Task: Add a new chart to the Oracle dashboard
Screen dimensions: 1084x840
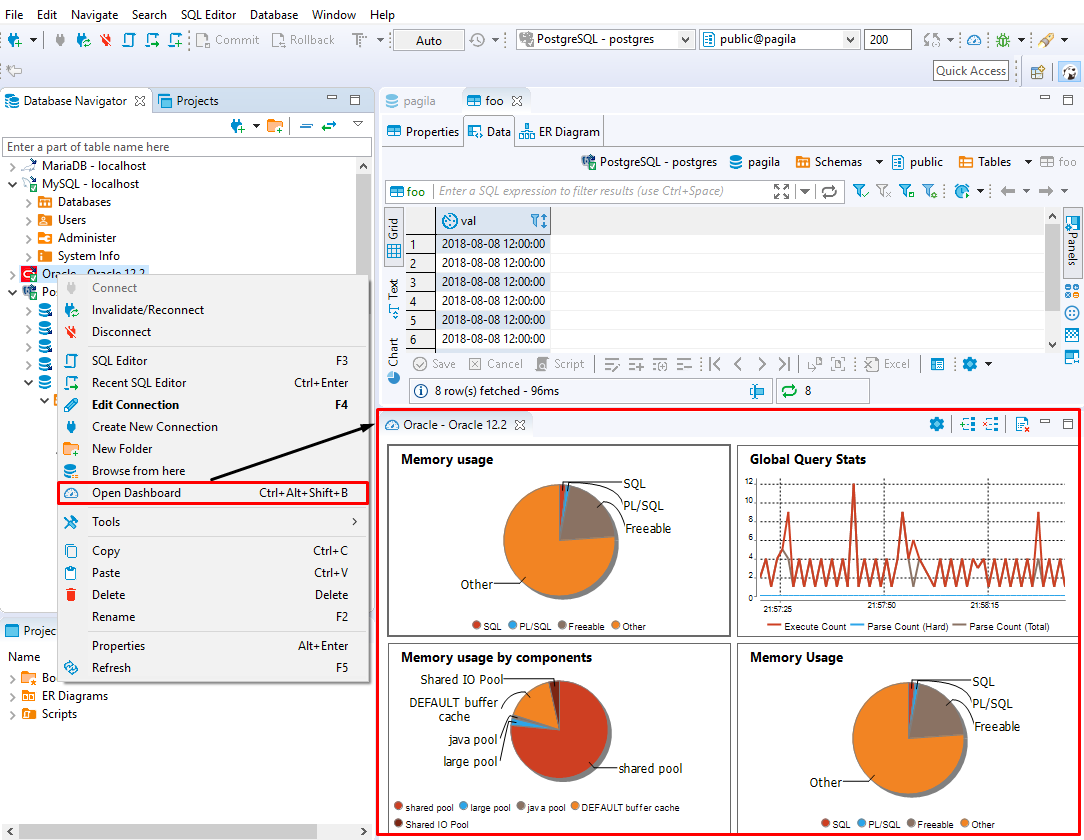Action: pyautogui.click(x=967, y=424)
